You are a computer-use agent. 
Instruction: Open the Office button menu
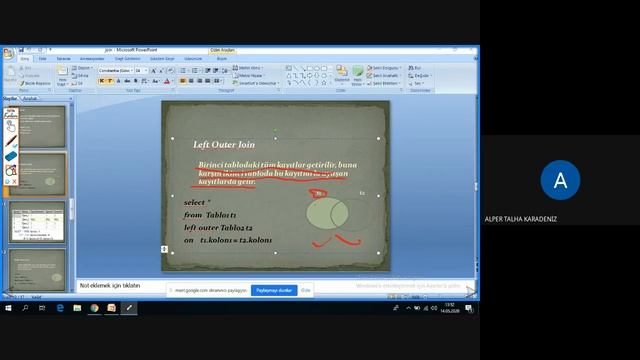pyautogui.click(x=8, y=53)
